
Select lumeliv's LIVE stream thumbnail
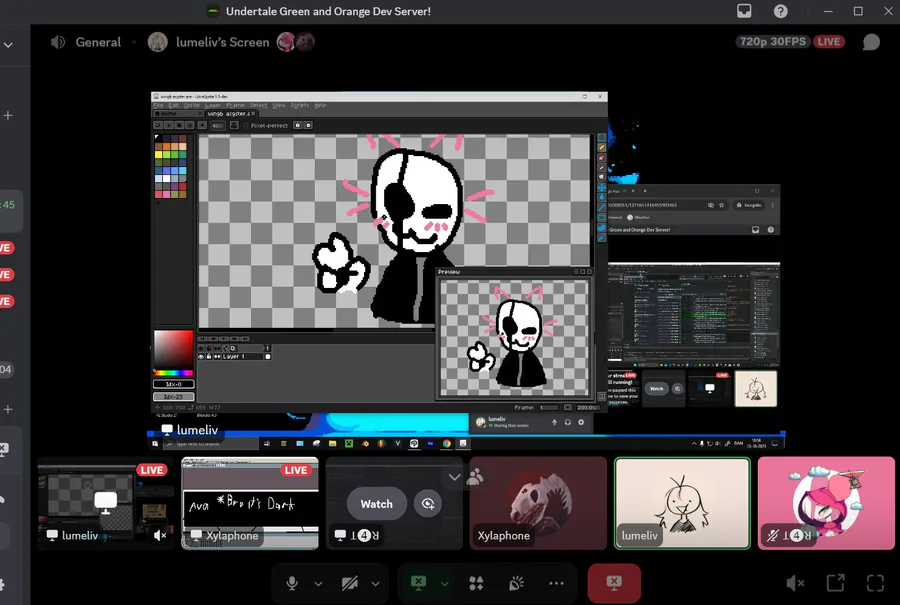click(106, 503)
